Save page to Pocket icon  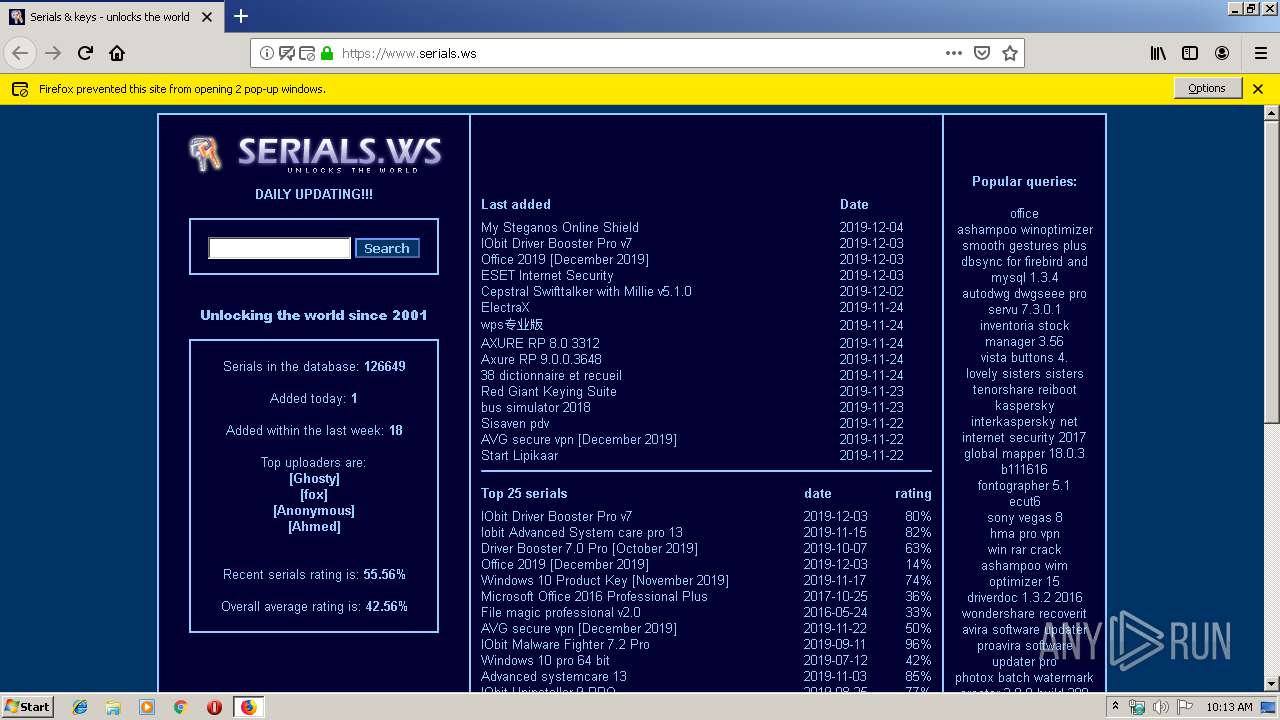(x=982, y=53)
